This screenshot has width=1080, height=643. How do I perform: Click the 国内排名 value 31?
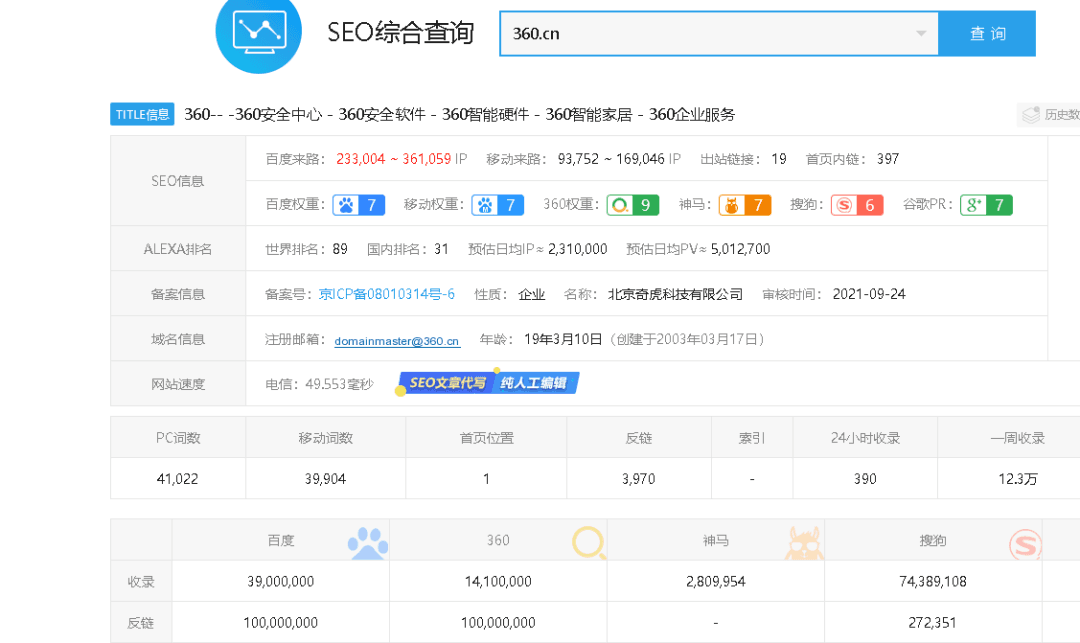[442, 249]
